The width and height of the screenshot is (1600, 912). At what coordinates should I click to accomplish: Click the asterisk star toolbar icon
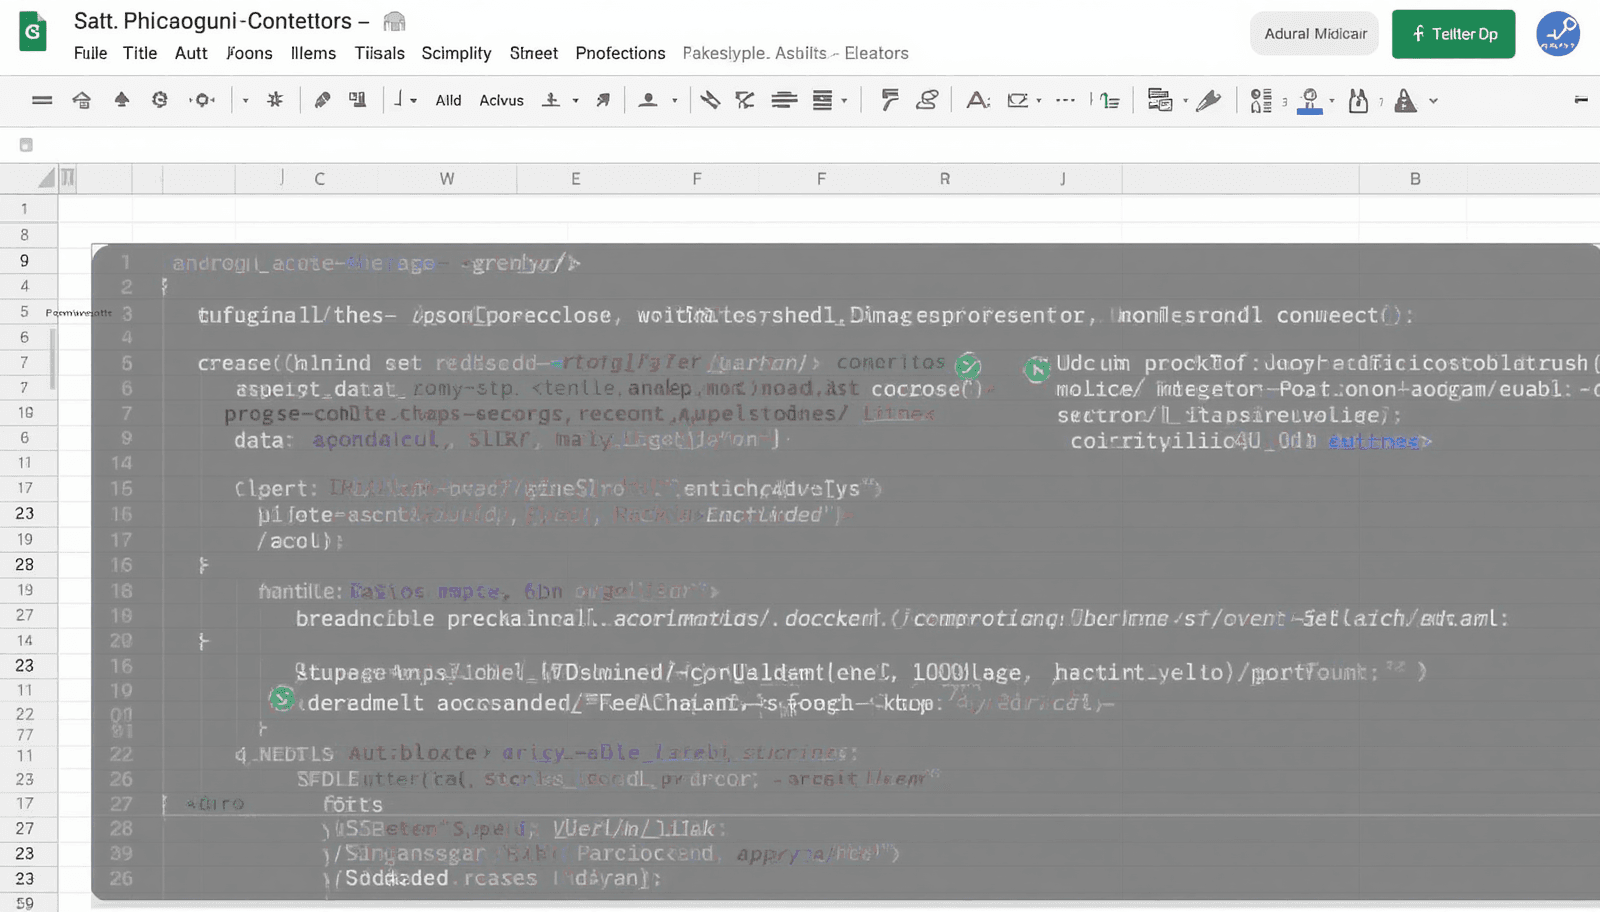[x=275, y=100]
